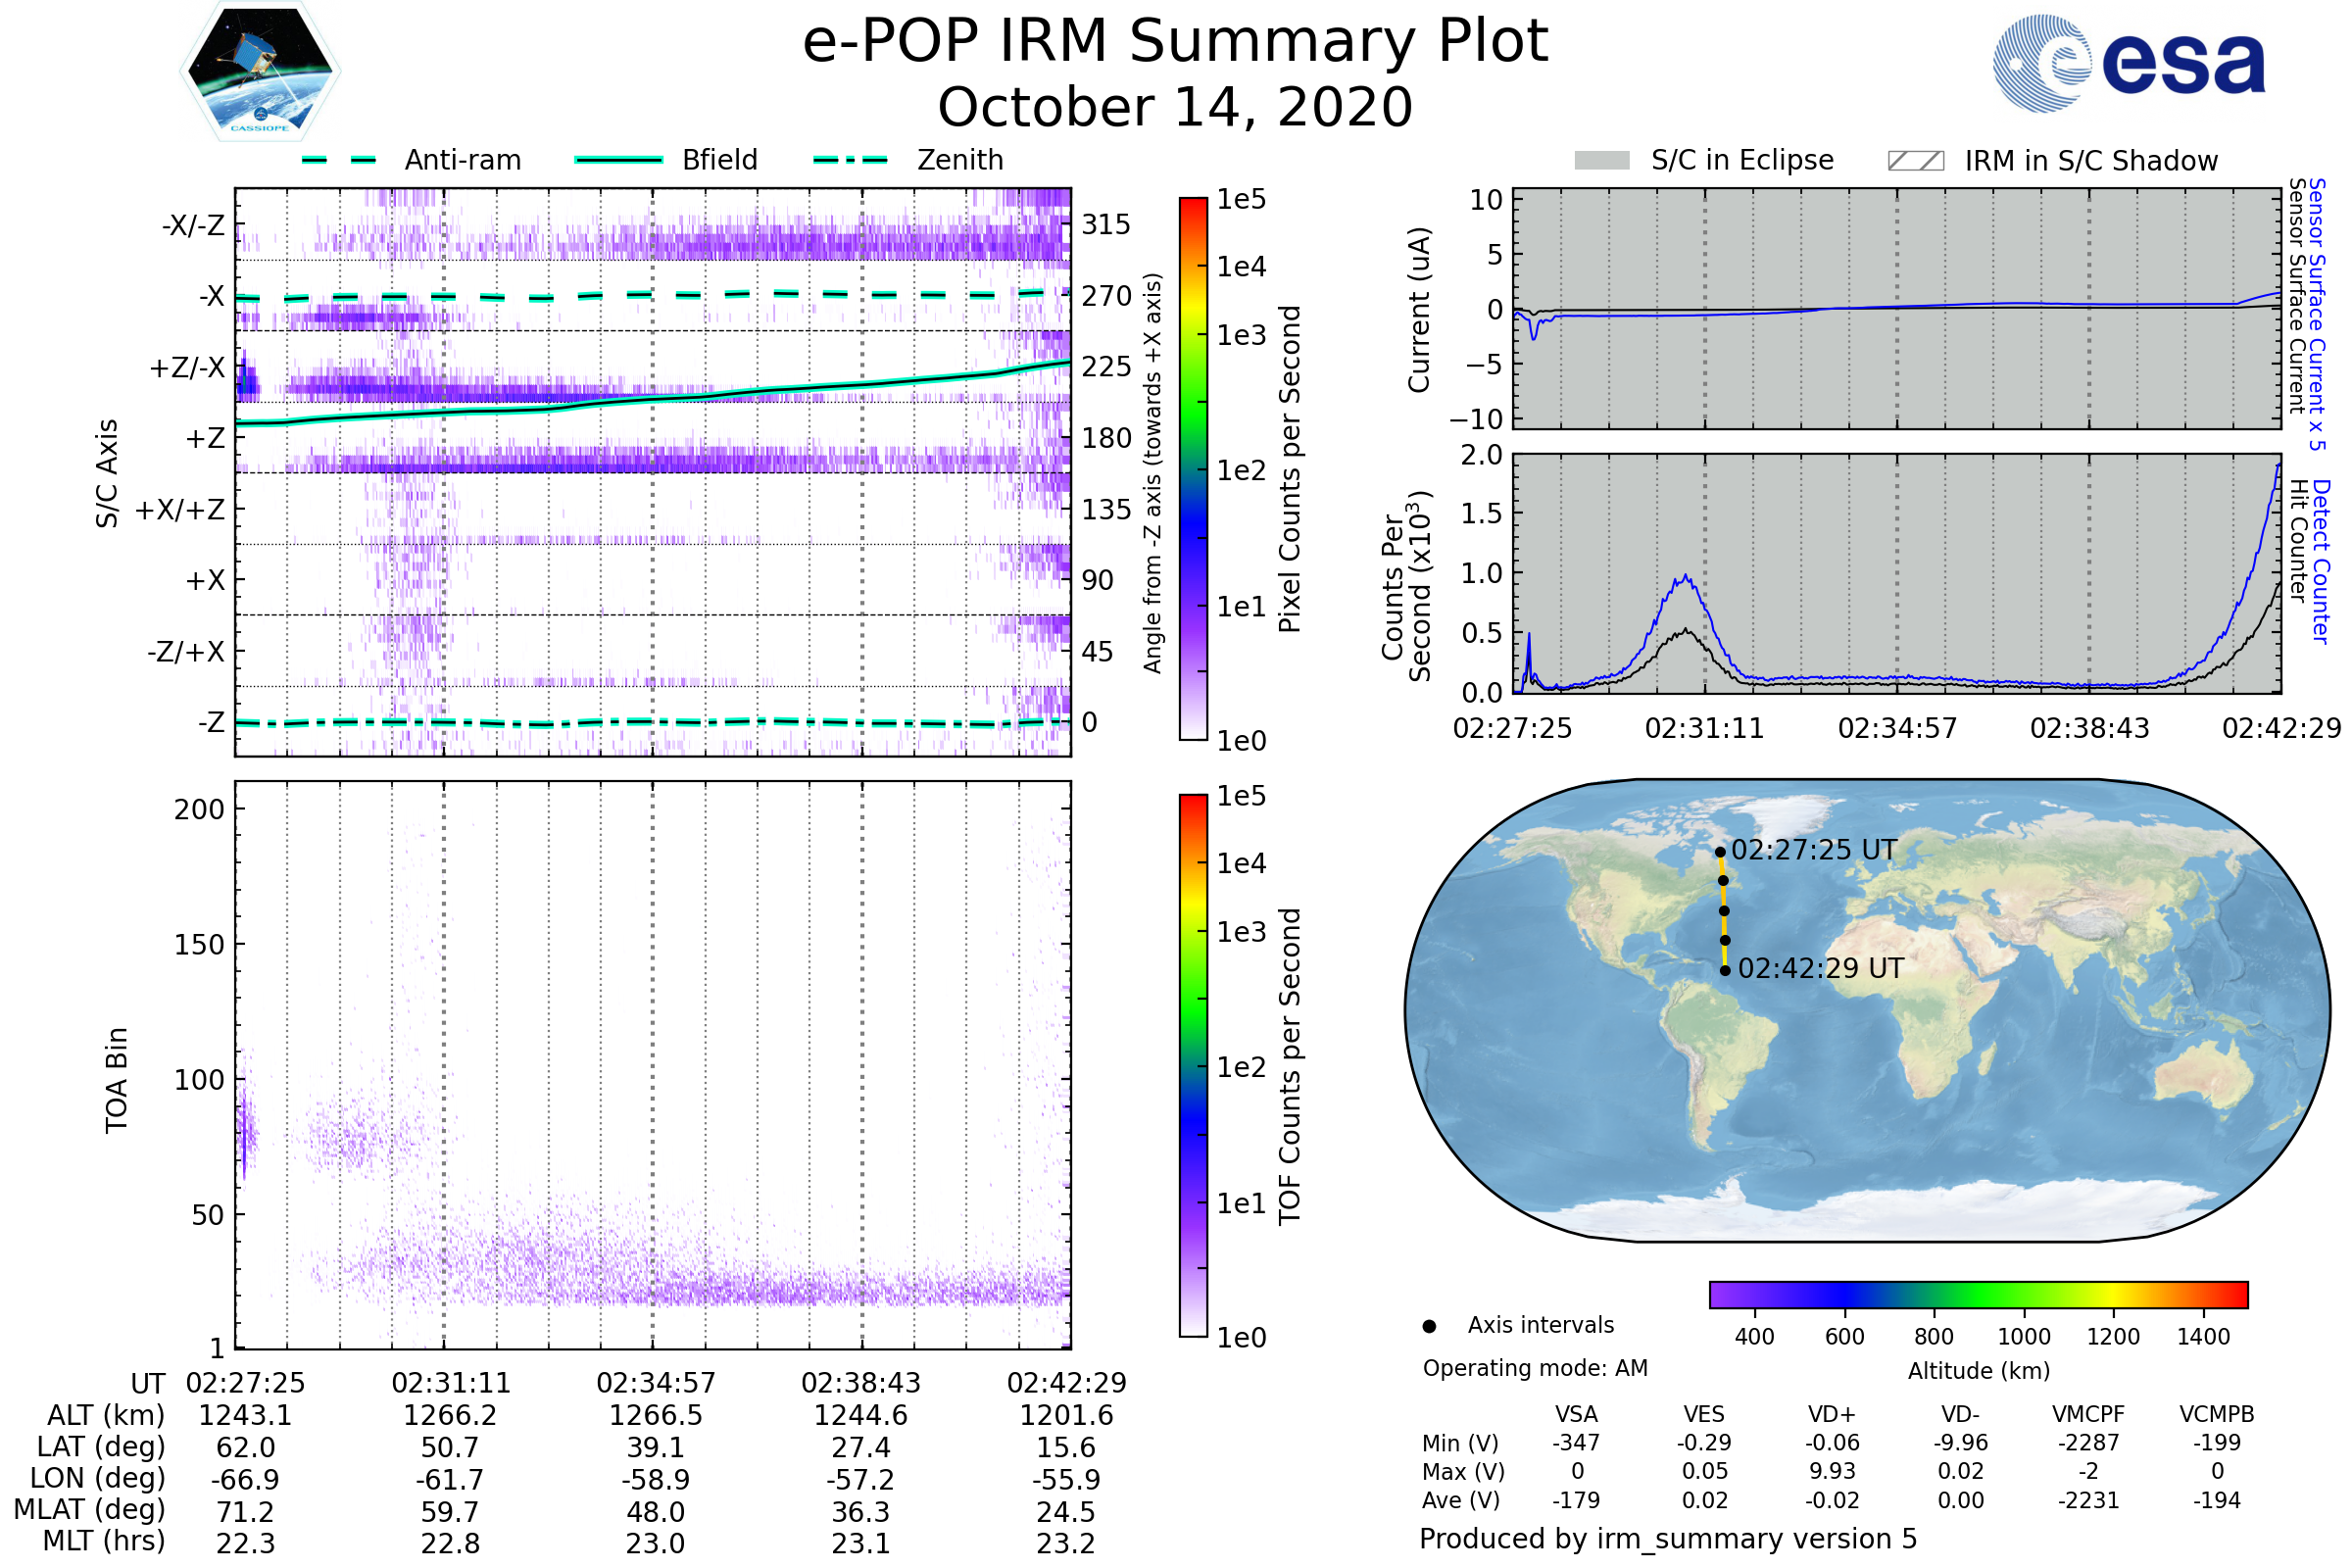
Task: Click the Axis intervals black dot marker
Action: [x=1429, y=1326]
